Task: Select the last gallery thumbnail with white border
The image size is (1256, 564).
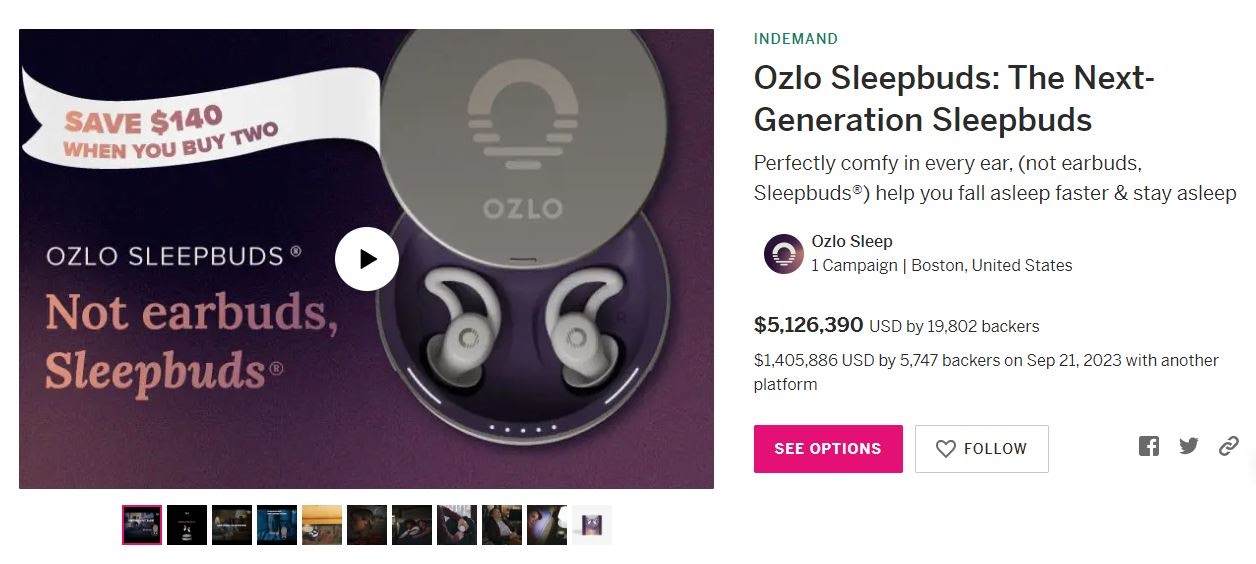Action: (x=592, y=525)
